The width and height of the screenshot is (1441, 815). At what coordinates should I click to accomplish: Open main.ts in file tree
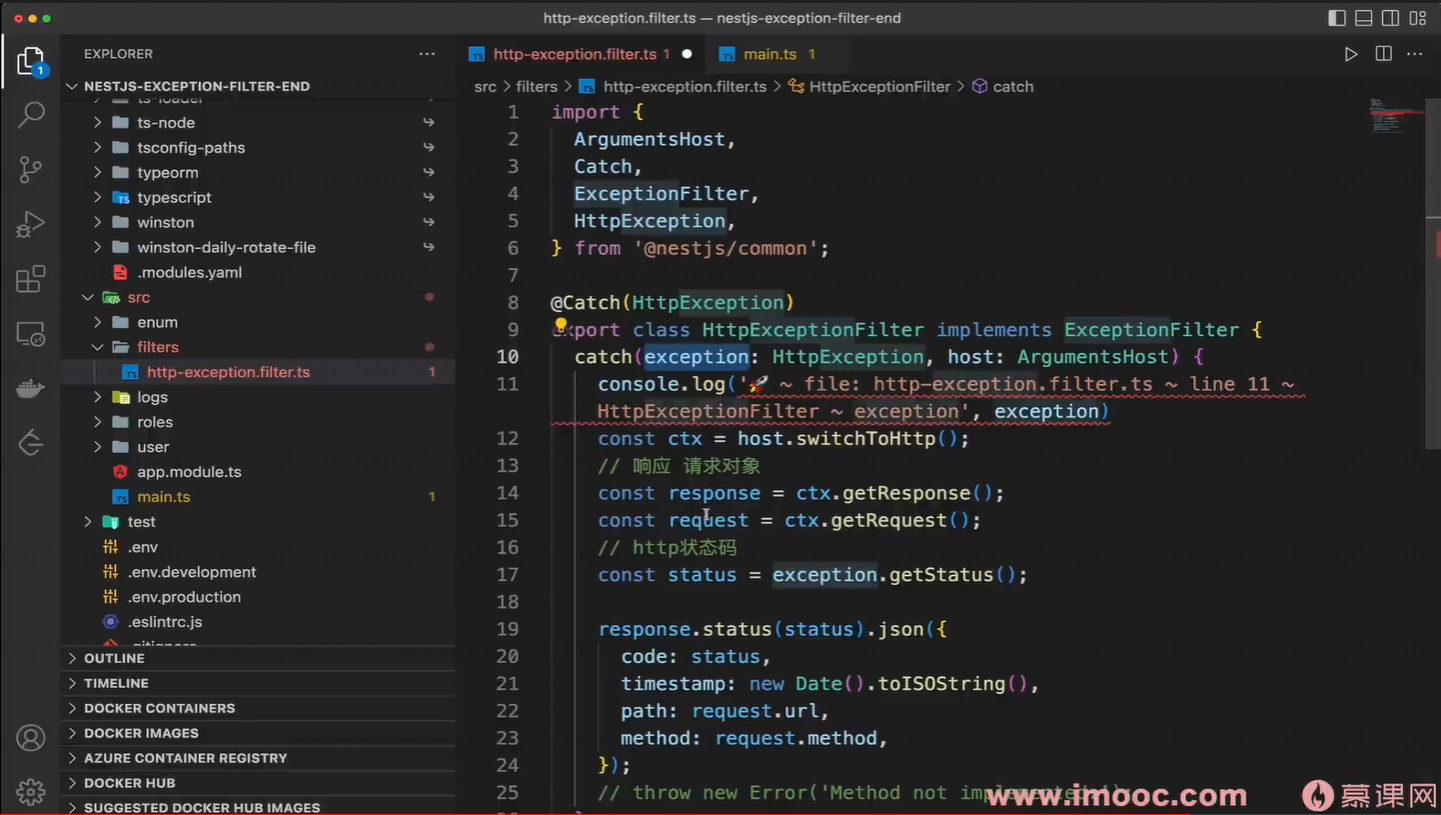[x=257, y=497]
